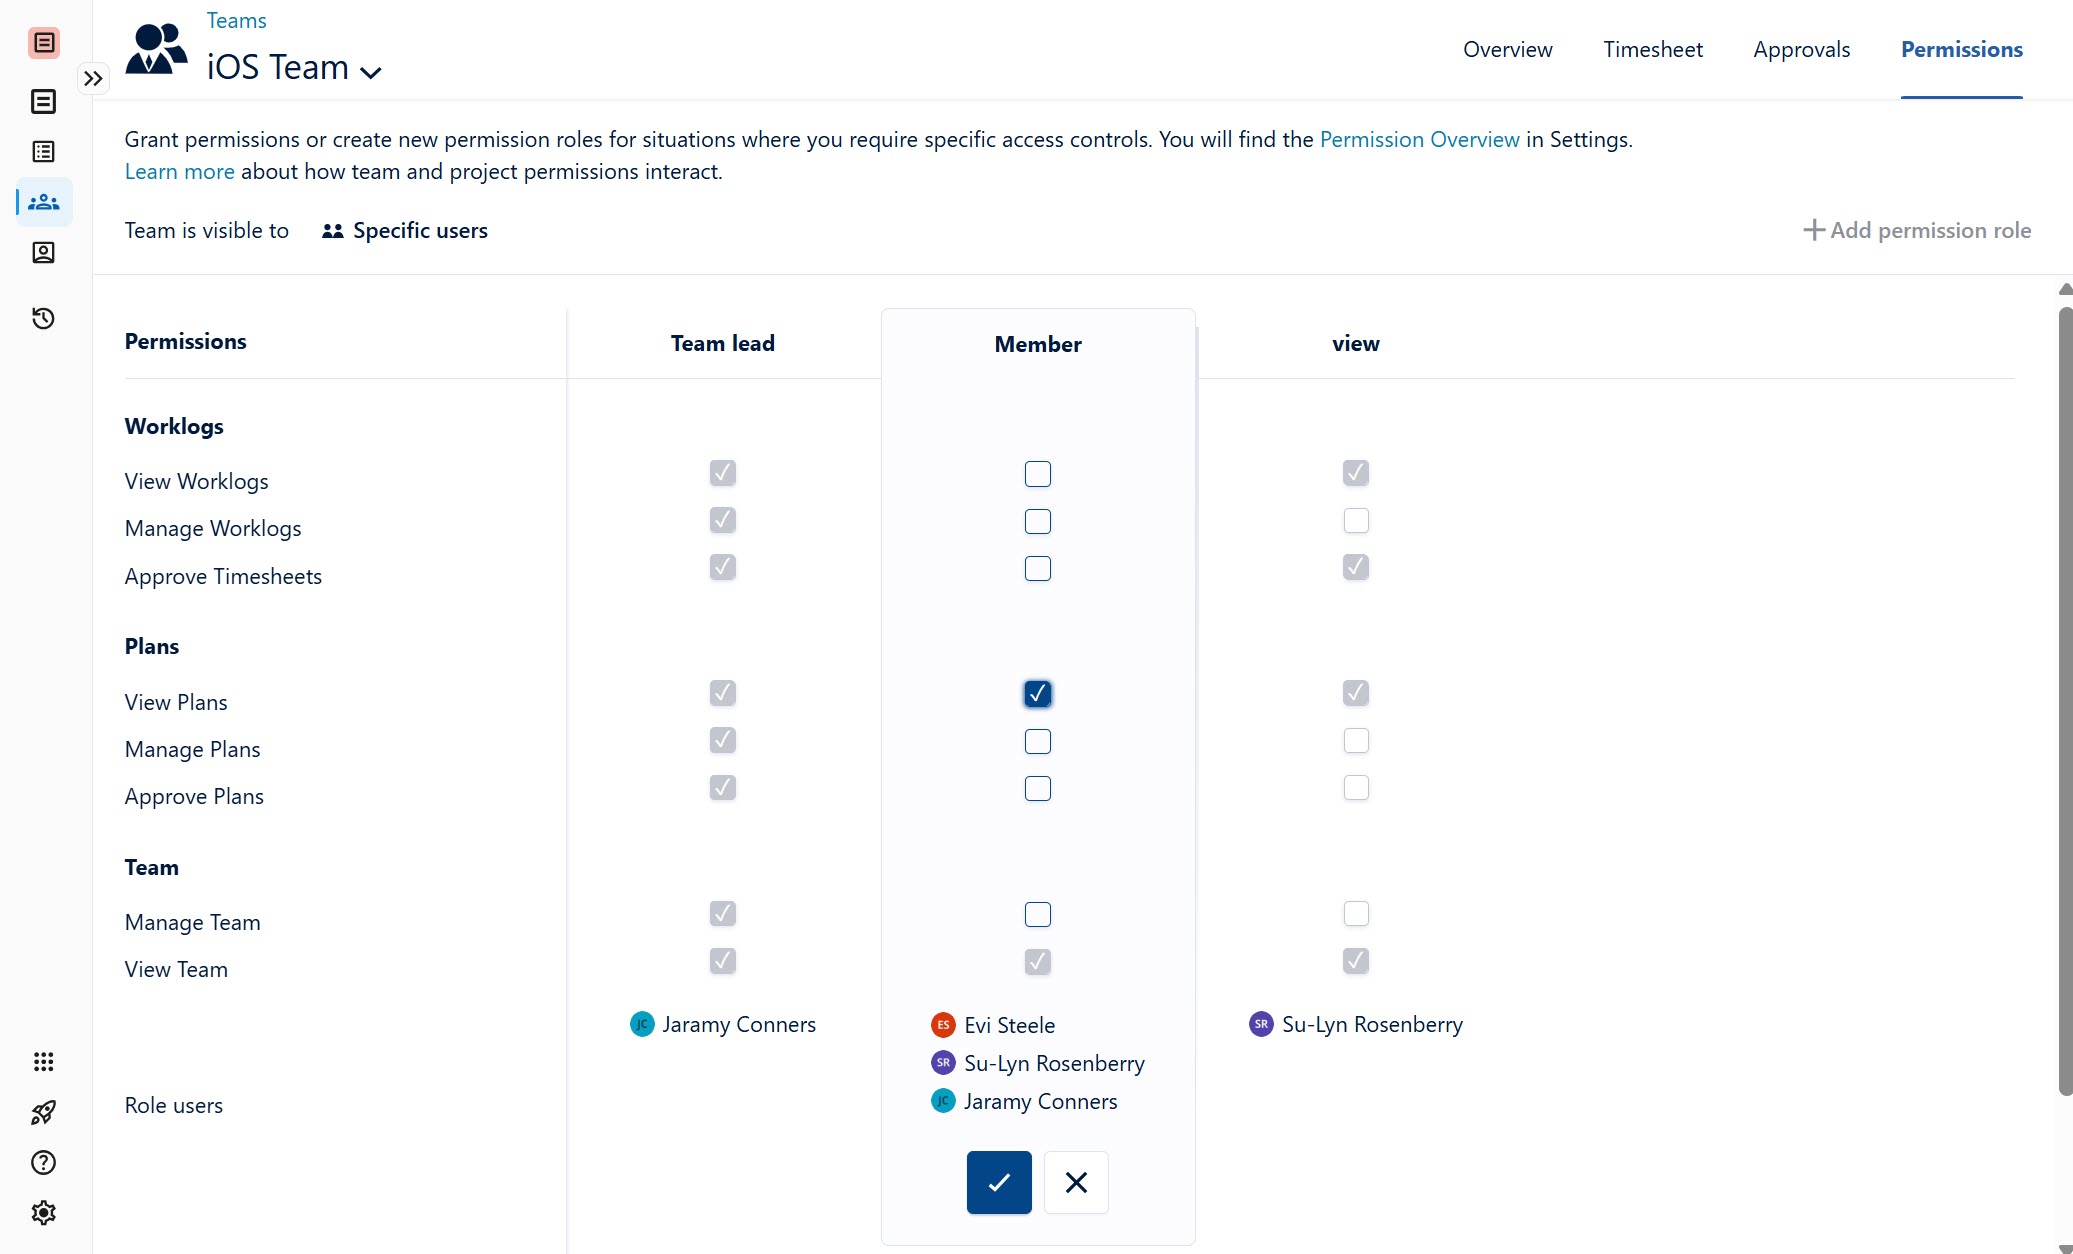Enable View Worklogs for Member role
Viewport: 2073px width, 1254px height.
1037,473
